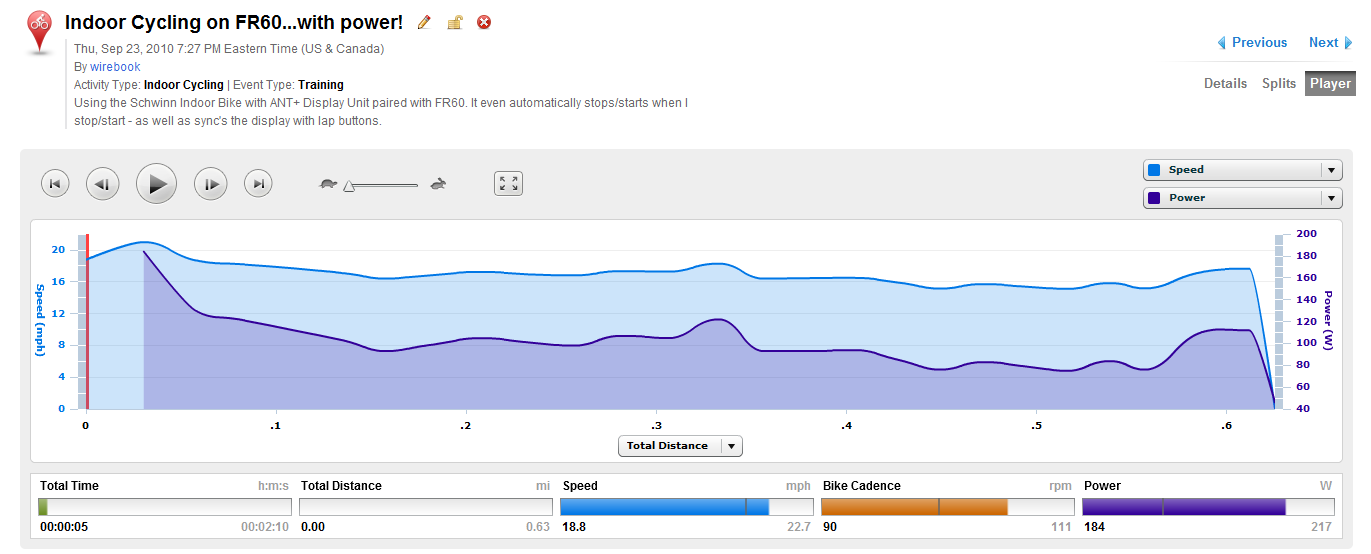This screenshot has height=554, width=1371.
Task: Click the Total Distance gauge bar
Action: (425, 507)
